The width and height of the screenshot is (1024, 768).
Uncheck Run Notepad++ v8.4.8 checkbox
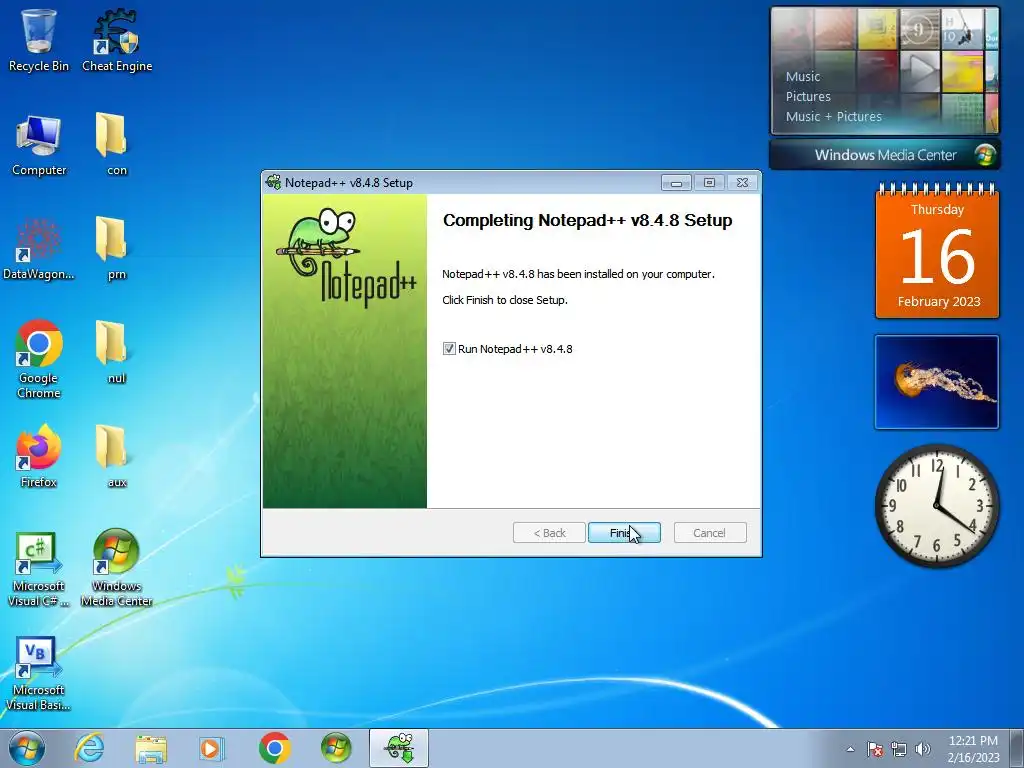coord(449,349)
